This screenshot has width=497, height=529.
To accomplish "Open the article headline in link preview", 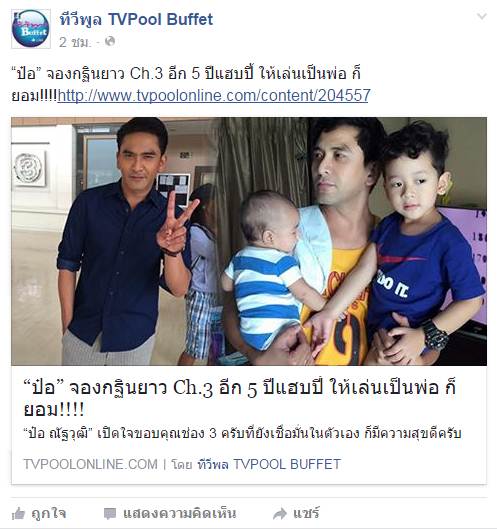I will (x=240, y=398).
